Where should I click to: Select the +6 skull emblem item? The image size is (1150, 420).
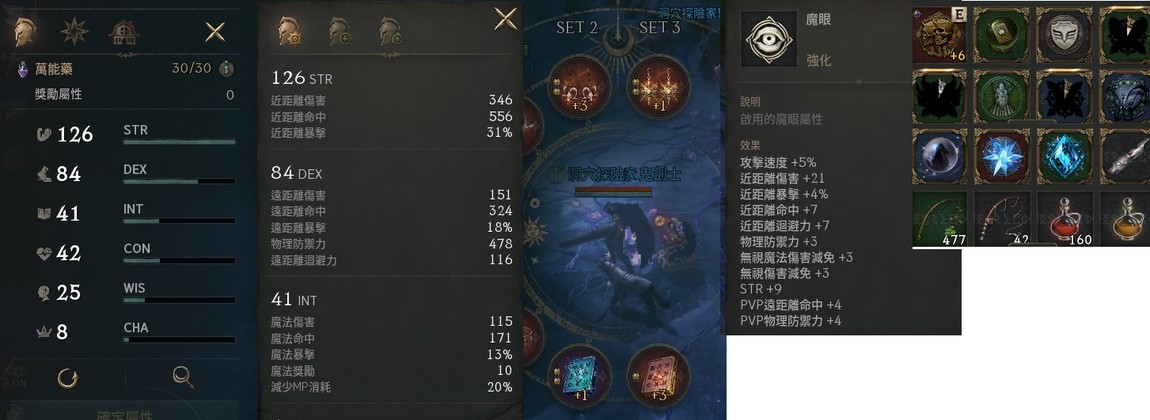click(x=940, y=34)
